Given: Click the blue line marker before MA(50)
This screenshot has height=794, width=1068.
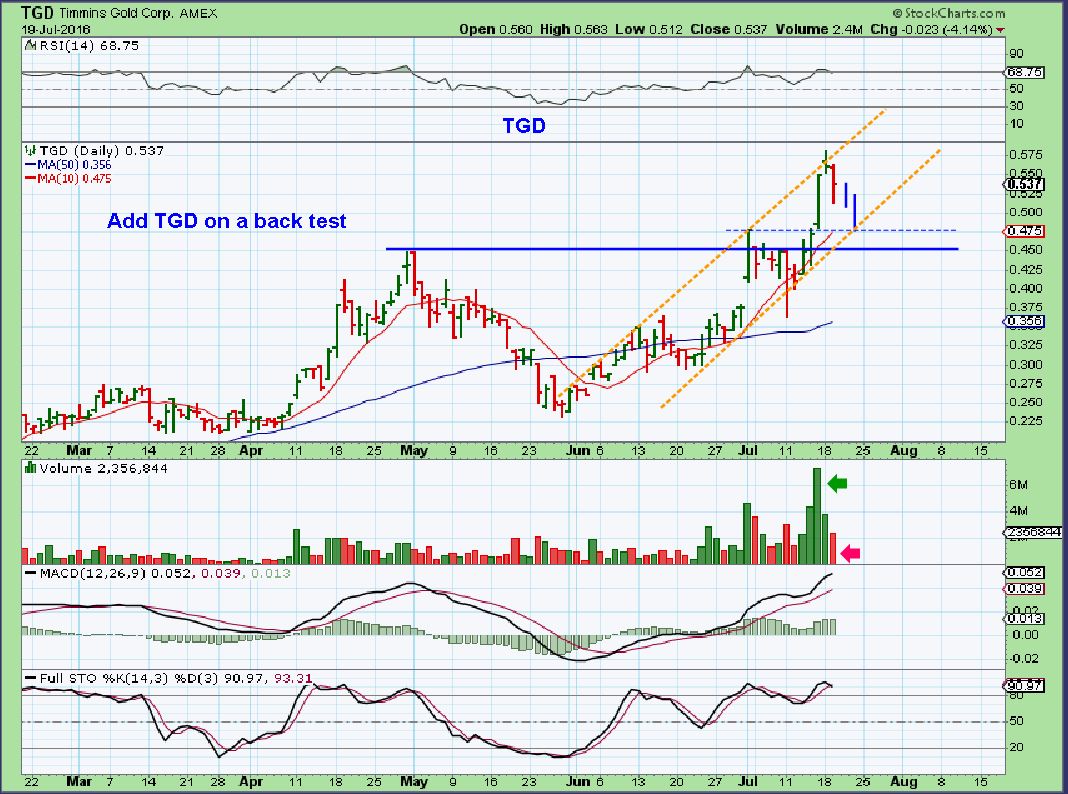Looking at the screenshot, I should point(31,165).
